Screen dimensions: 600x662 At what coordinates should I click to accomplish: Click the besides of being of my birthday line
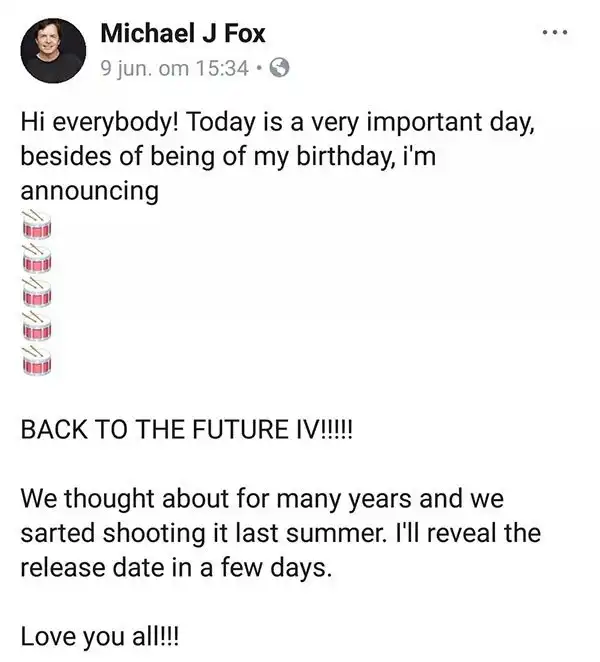coord(201,156)
